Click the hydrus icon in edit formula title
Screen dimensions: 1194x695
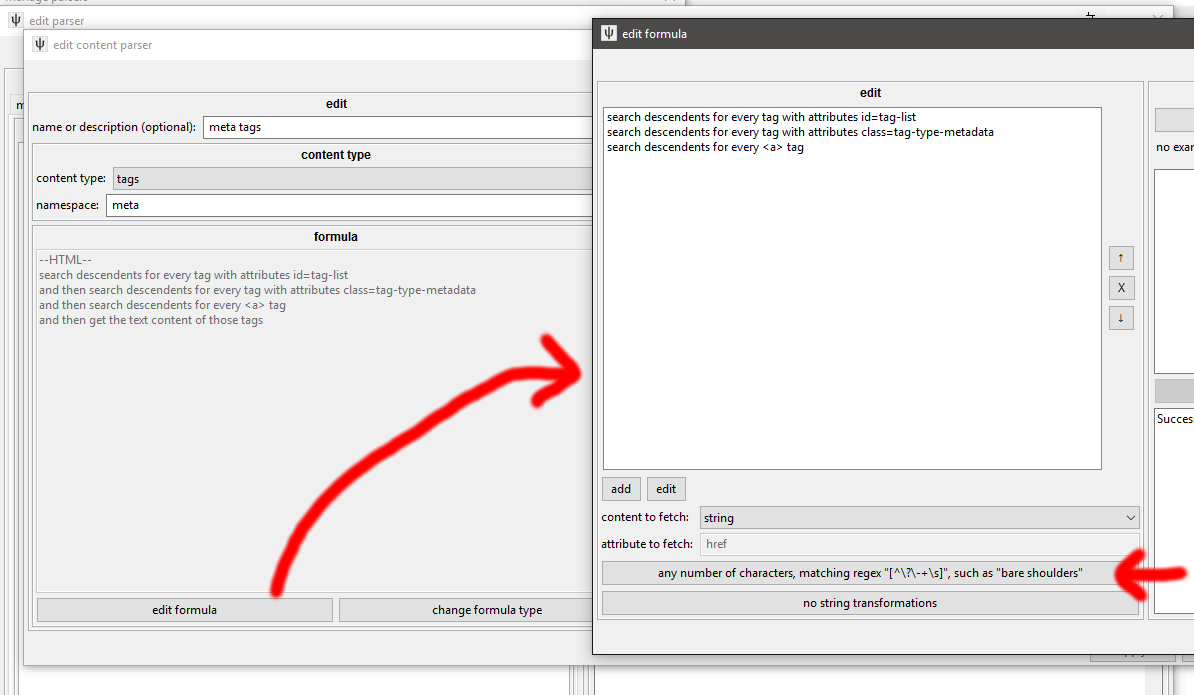click(x=608, y=33)
